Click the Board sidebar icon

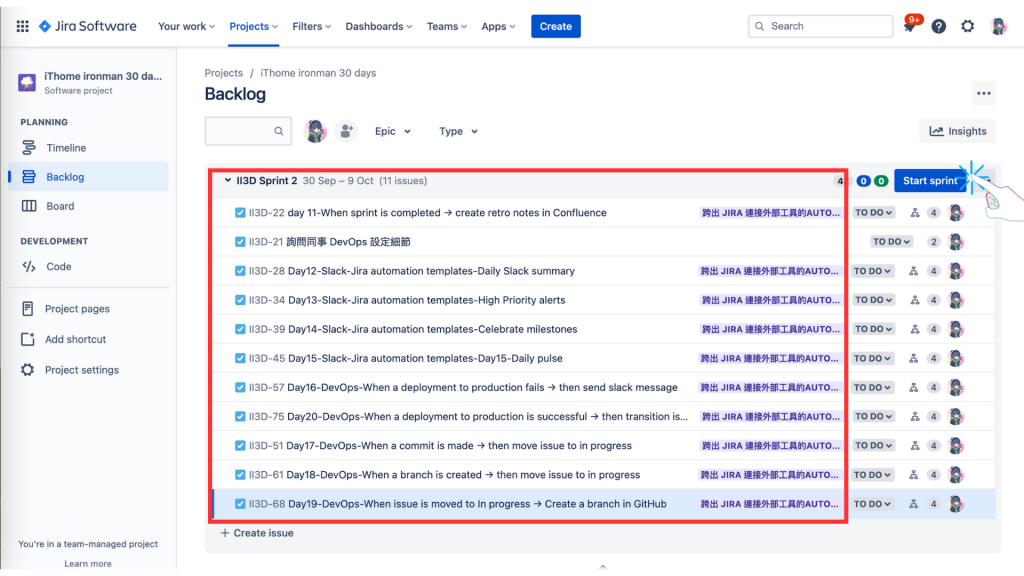[29, 206]
